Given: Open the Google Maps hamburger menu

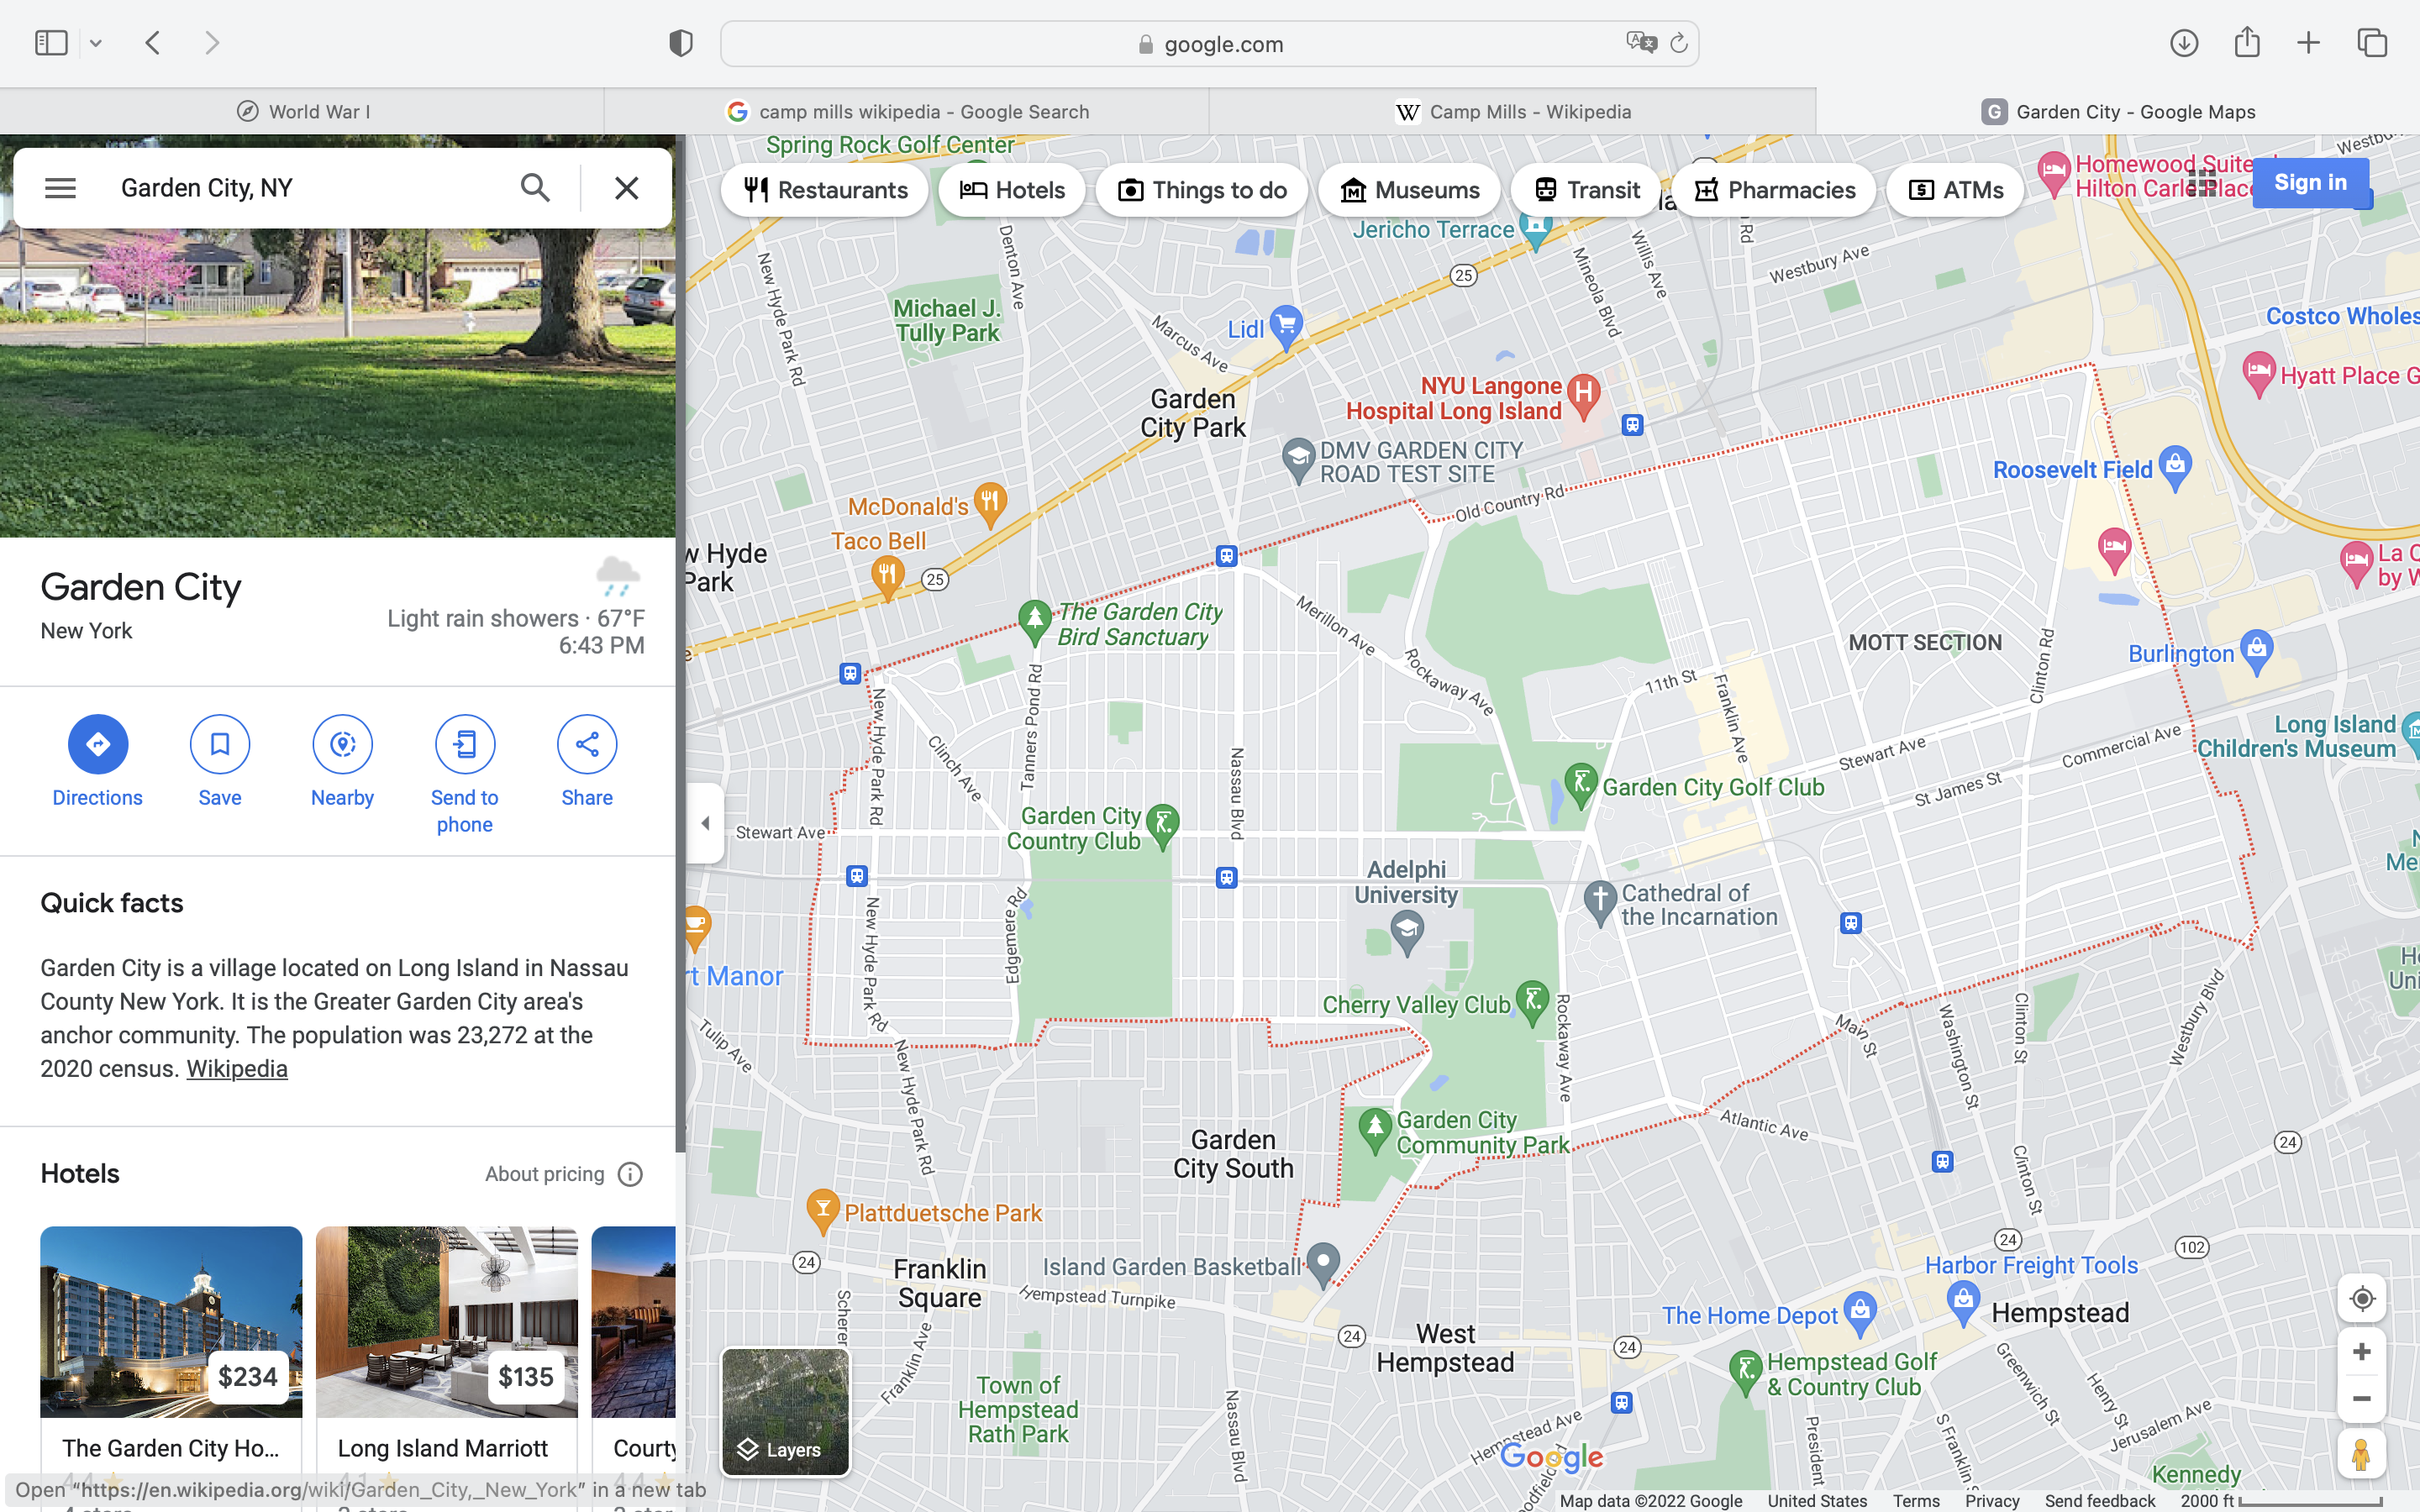Looking at the screenshot, I should pos(60,188).
